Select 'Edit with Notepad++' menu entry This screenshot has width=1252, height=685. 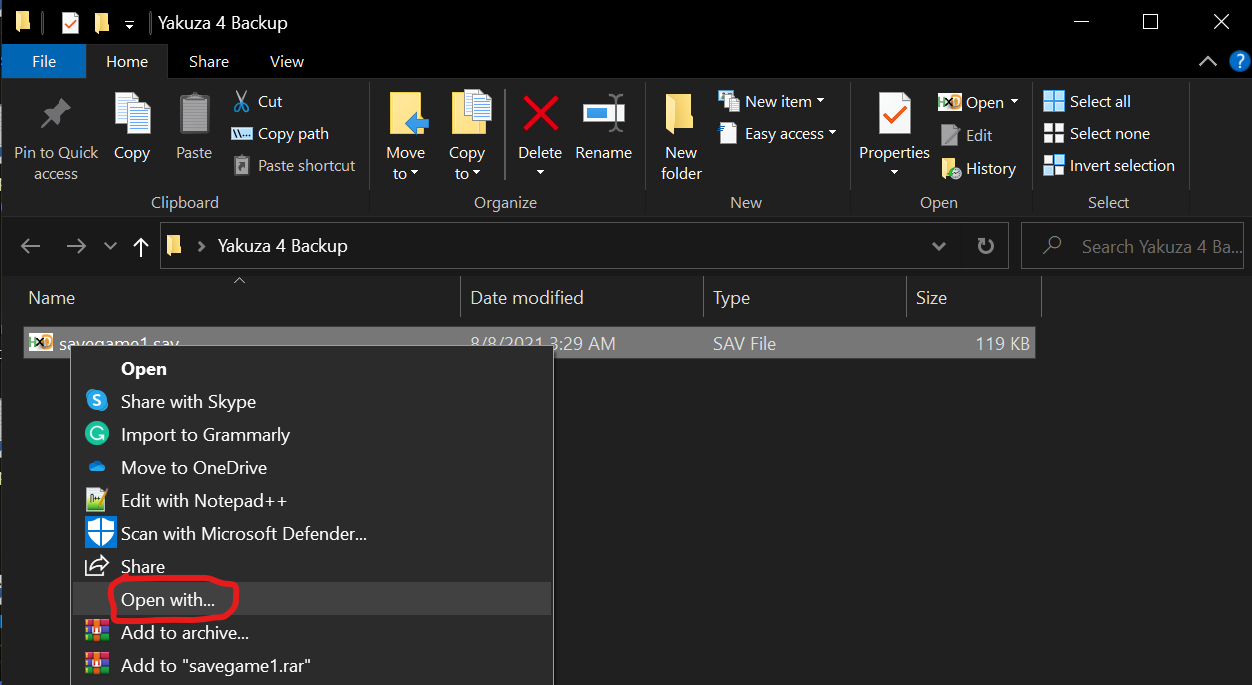pyautogui.click(x=203, y=500)
